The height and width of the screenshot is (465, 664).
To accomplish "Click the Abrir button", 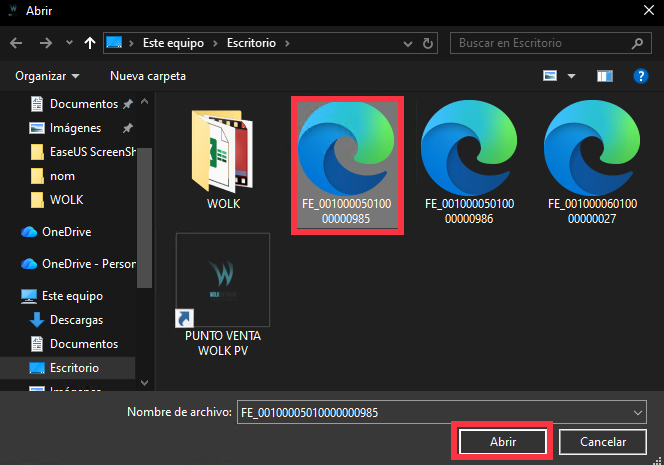I will [x=502, y=441].
